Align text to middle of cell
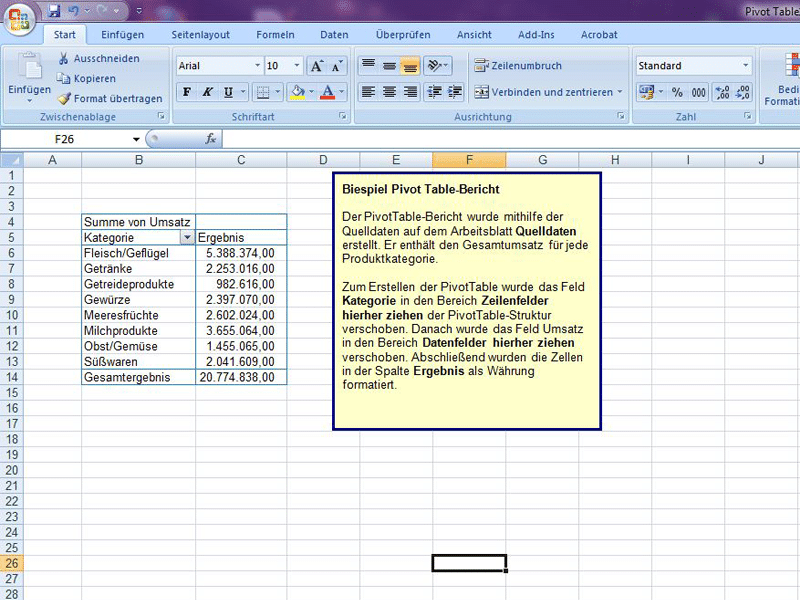The width and height of the screenshot is (800, 600). coord(389,65)
